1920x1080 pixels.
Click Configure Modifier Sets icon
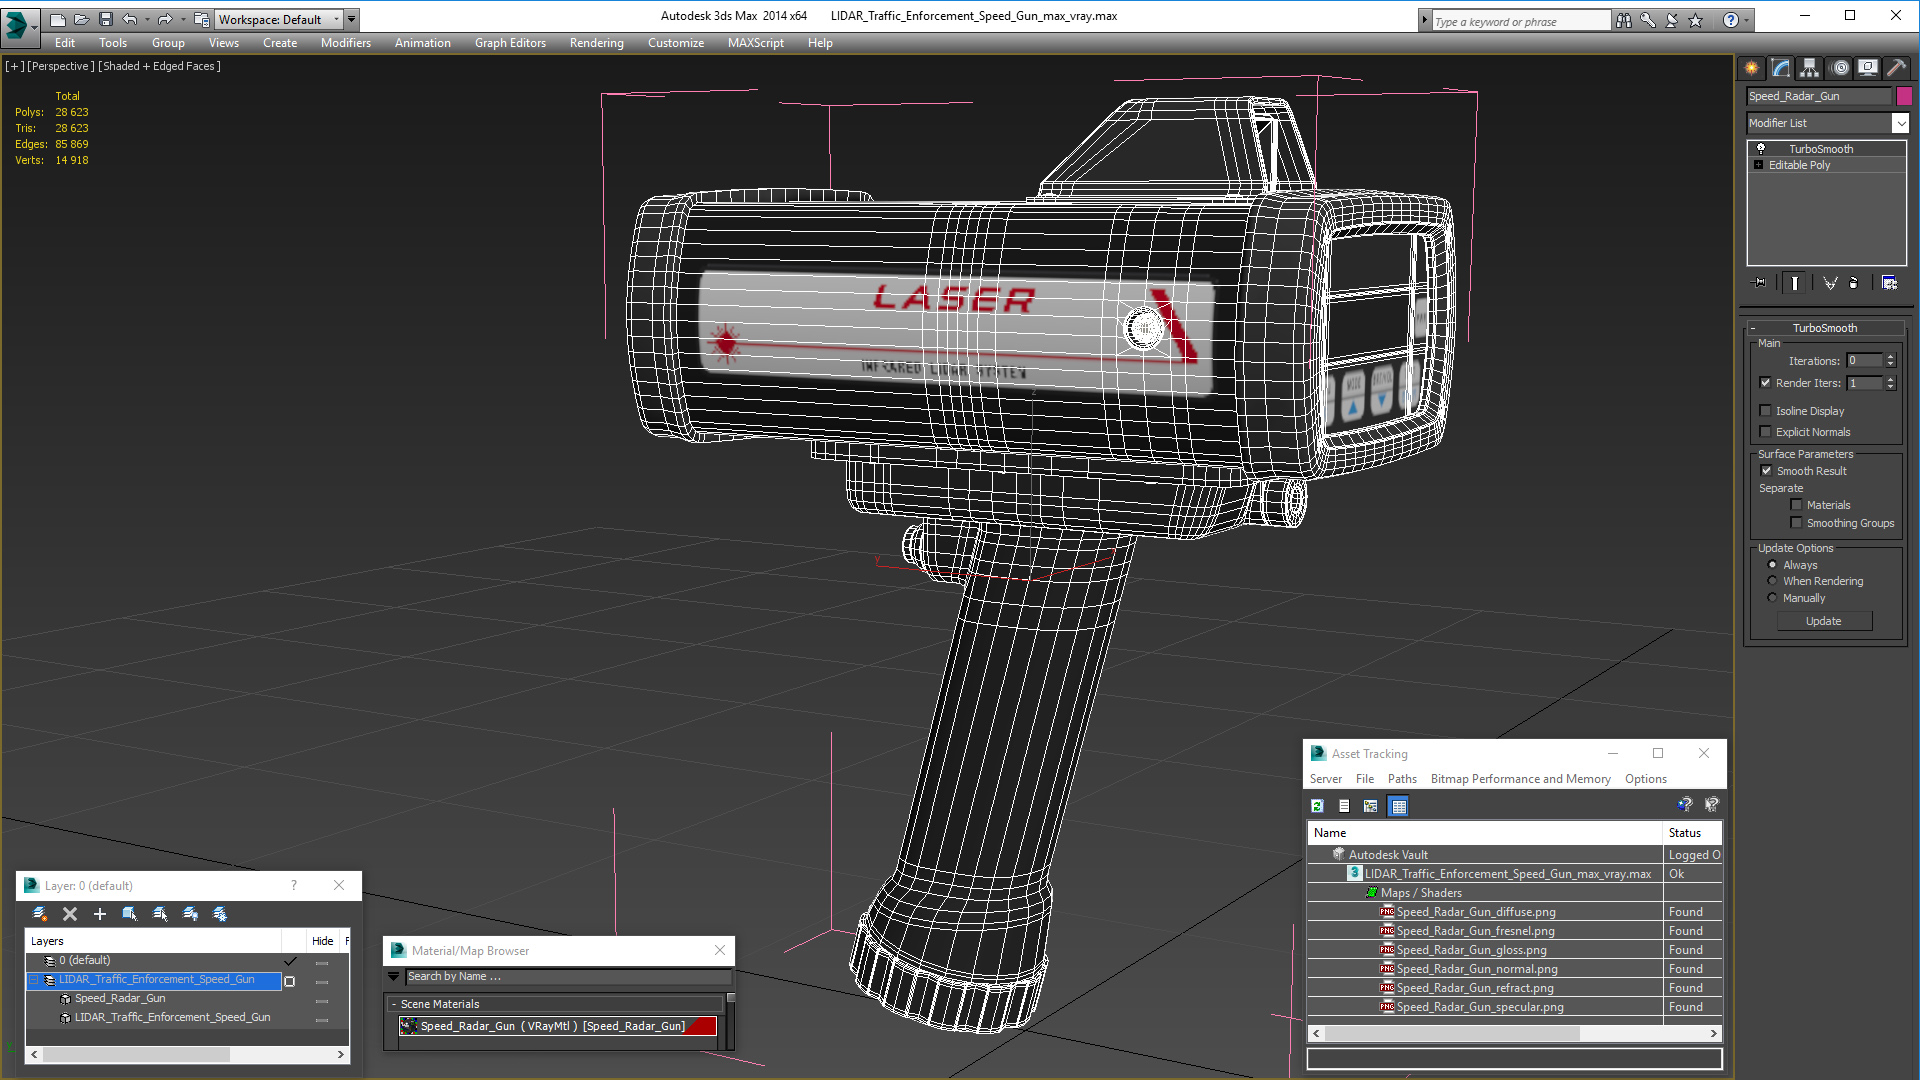coord(1889,283)
